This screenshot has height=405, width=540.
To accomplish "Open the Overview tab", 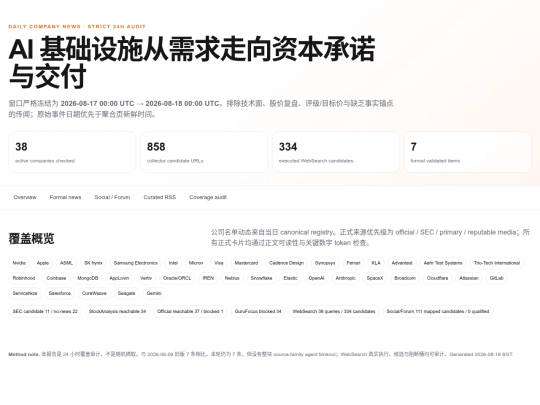I will 25,197.
